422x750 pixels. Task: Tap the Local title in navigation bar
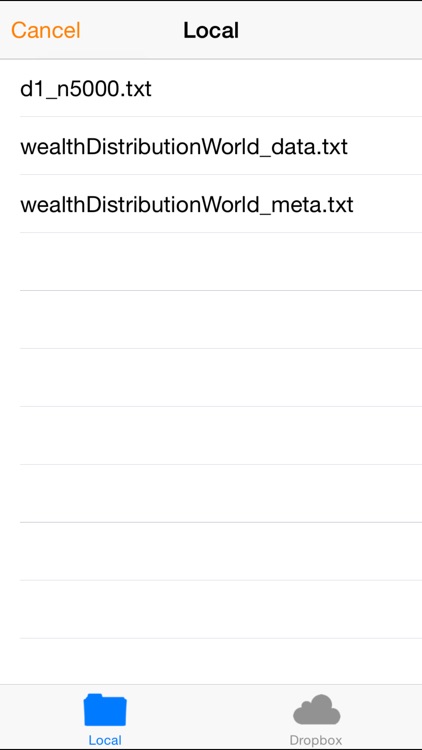(x=211, y=30)
